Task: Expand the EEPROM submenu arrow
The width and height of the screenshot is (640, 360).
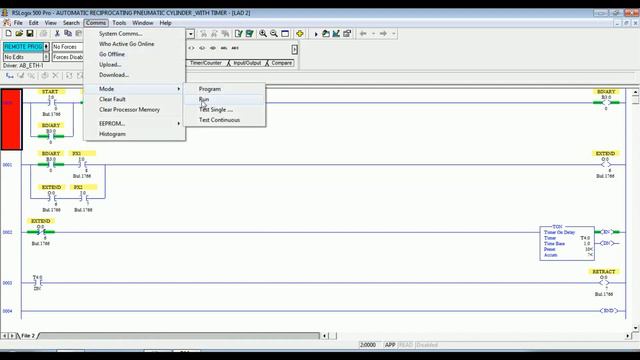Action: [x=178, y=123]
